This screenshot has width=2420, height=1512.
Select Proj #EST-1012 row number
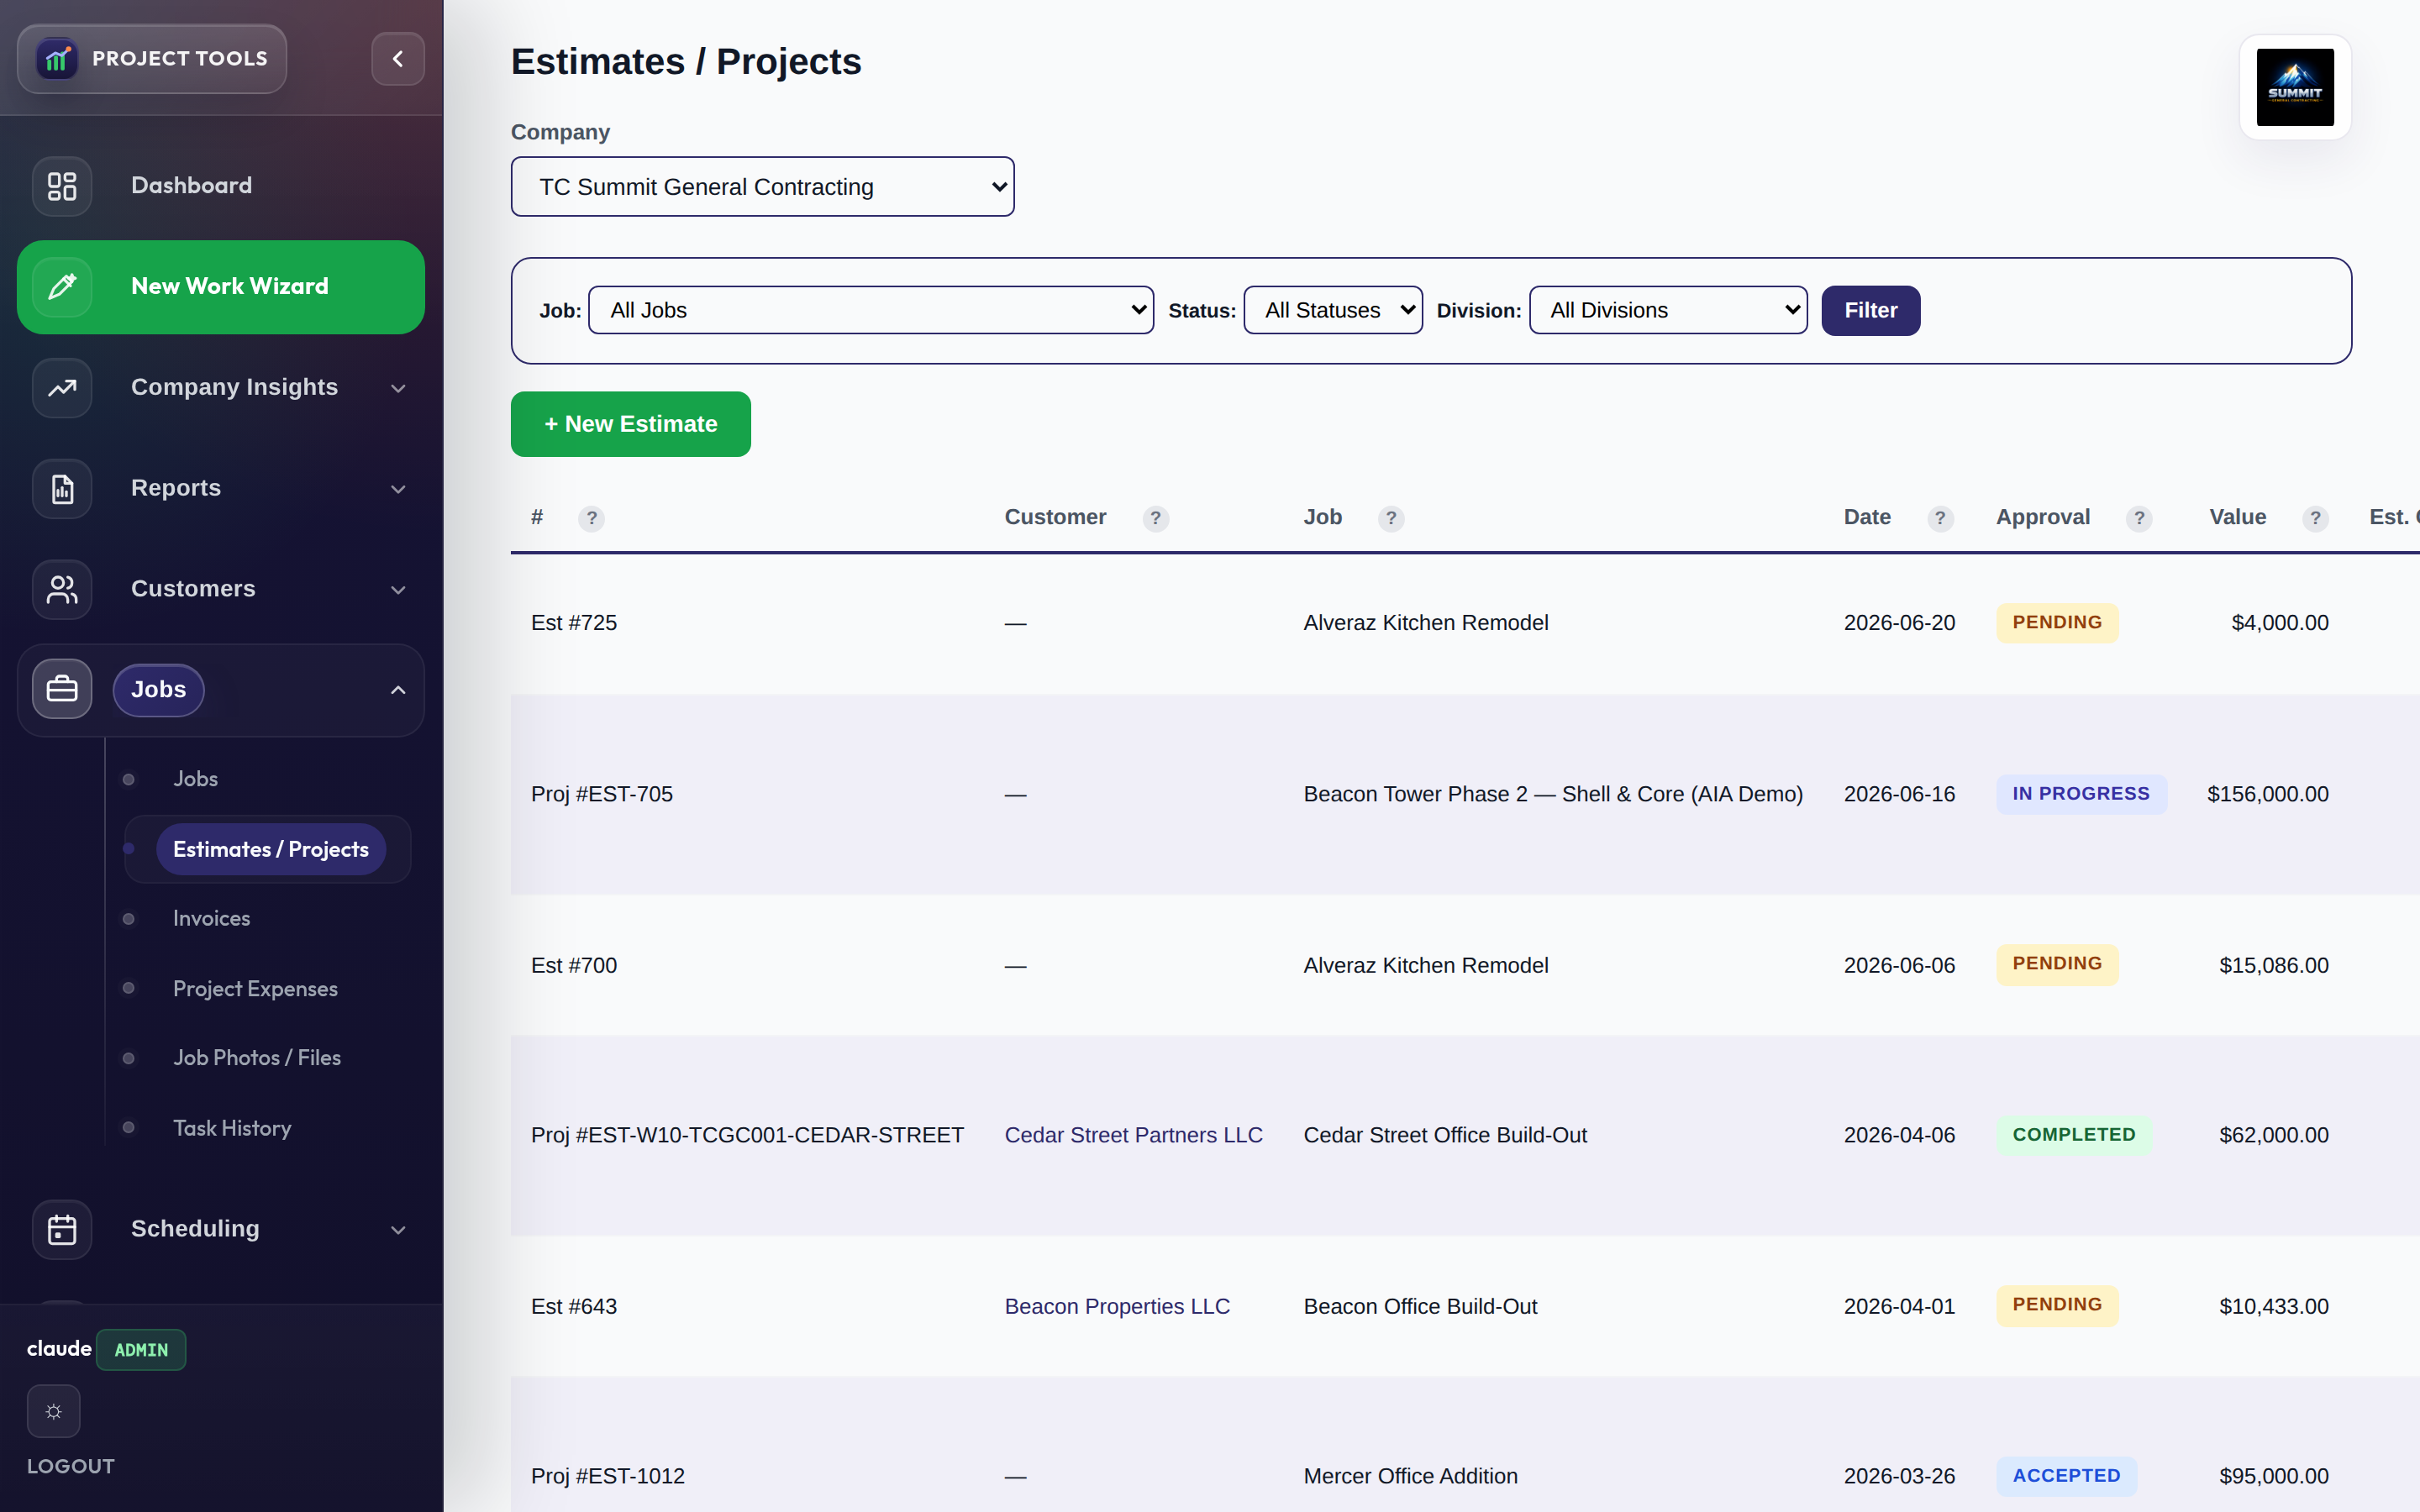point(608,1476)
